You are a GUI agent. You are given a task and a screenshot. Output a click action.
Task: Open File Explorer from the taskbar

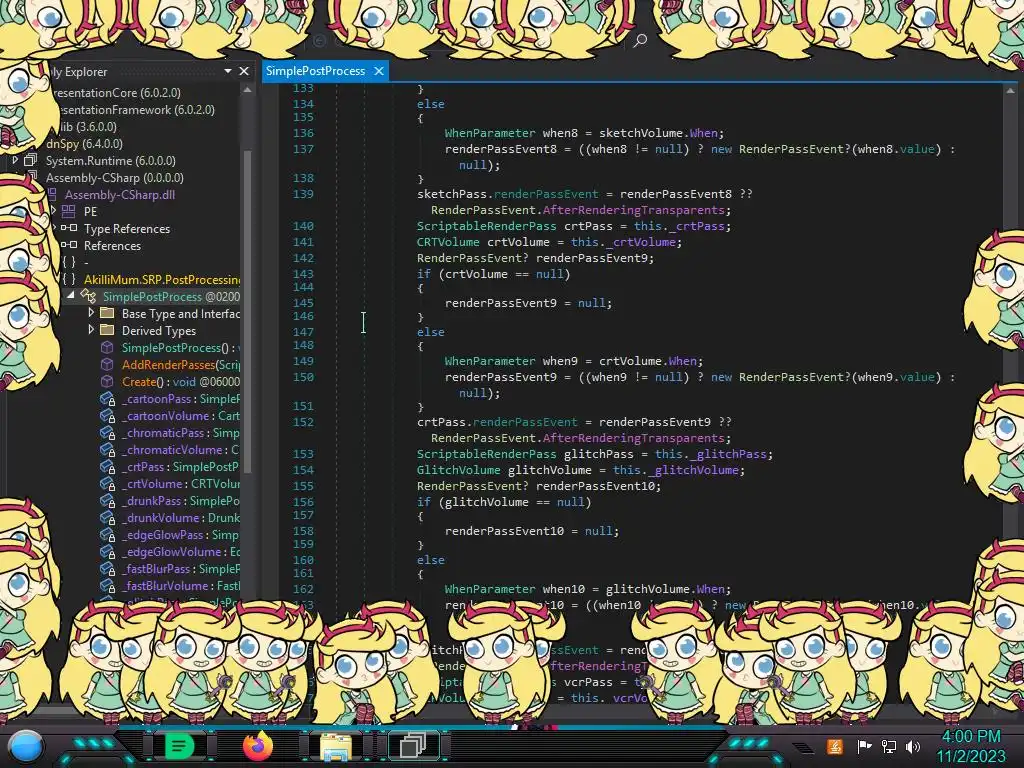click(x=336, y=746)
